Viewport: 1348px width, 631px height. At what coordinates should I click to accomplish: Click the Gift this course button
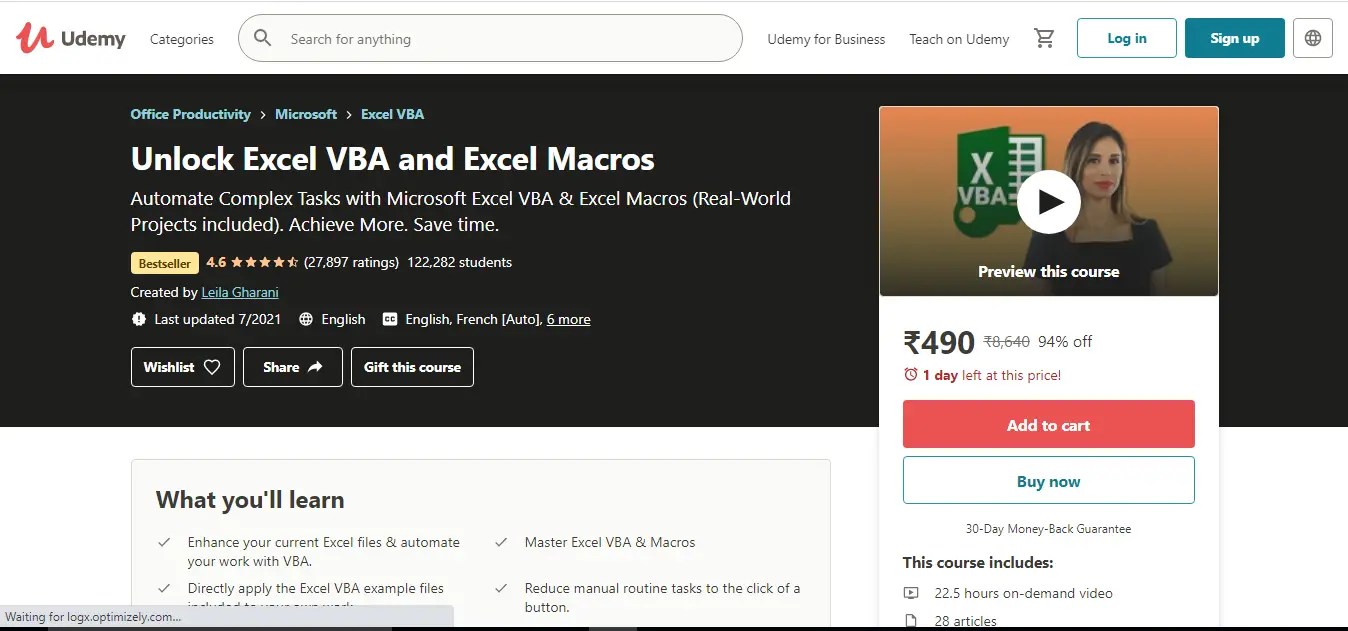412,367
